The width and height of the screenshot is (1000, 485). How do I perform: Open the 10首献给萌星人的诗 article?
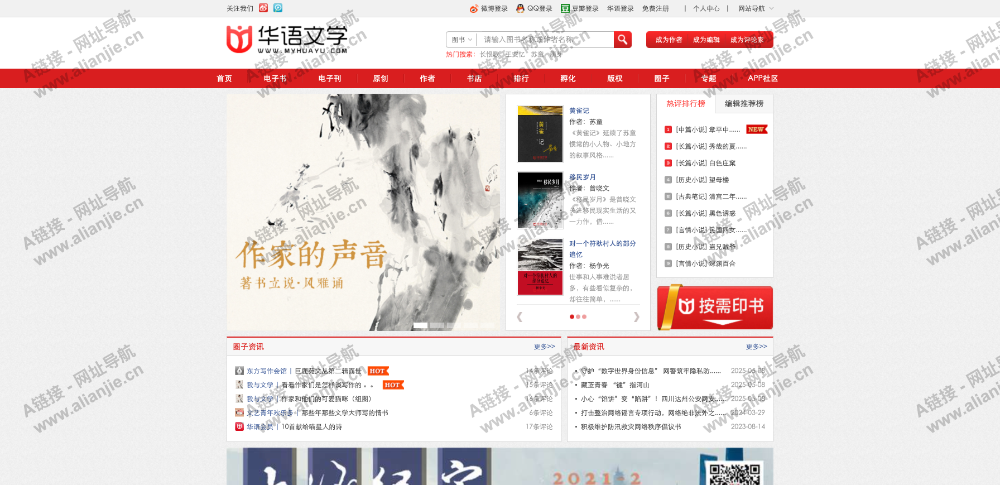point(312,427)
